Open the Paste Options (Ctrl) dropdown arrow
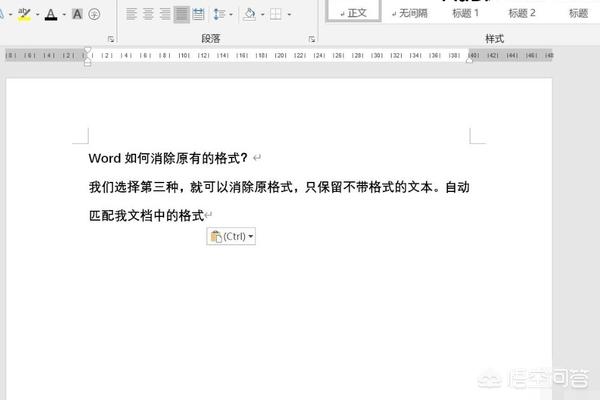Viewport: 600px width, 400px height. tap(251, 236)
